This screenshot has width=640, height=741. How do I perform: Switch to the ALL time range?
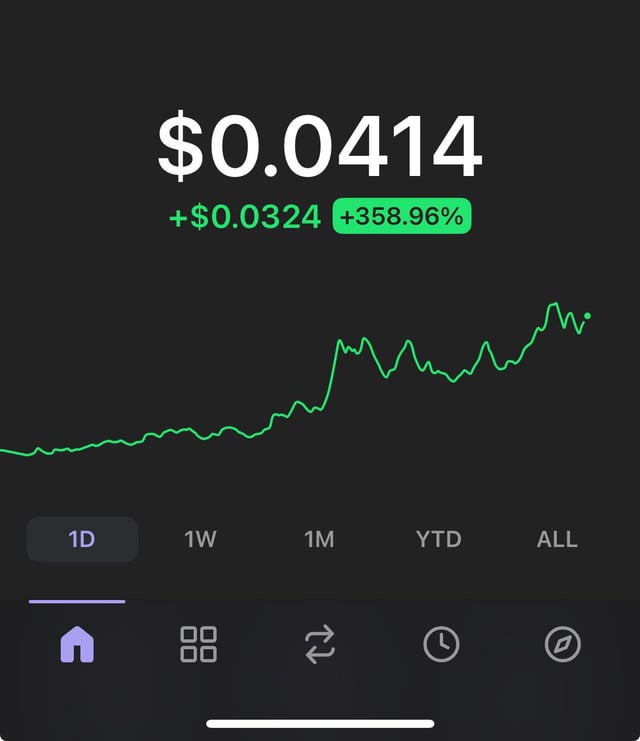[x=557, y=539]
